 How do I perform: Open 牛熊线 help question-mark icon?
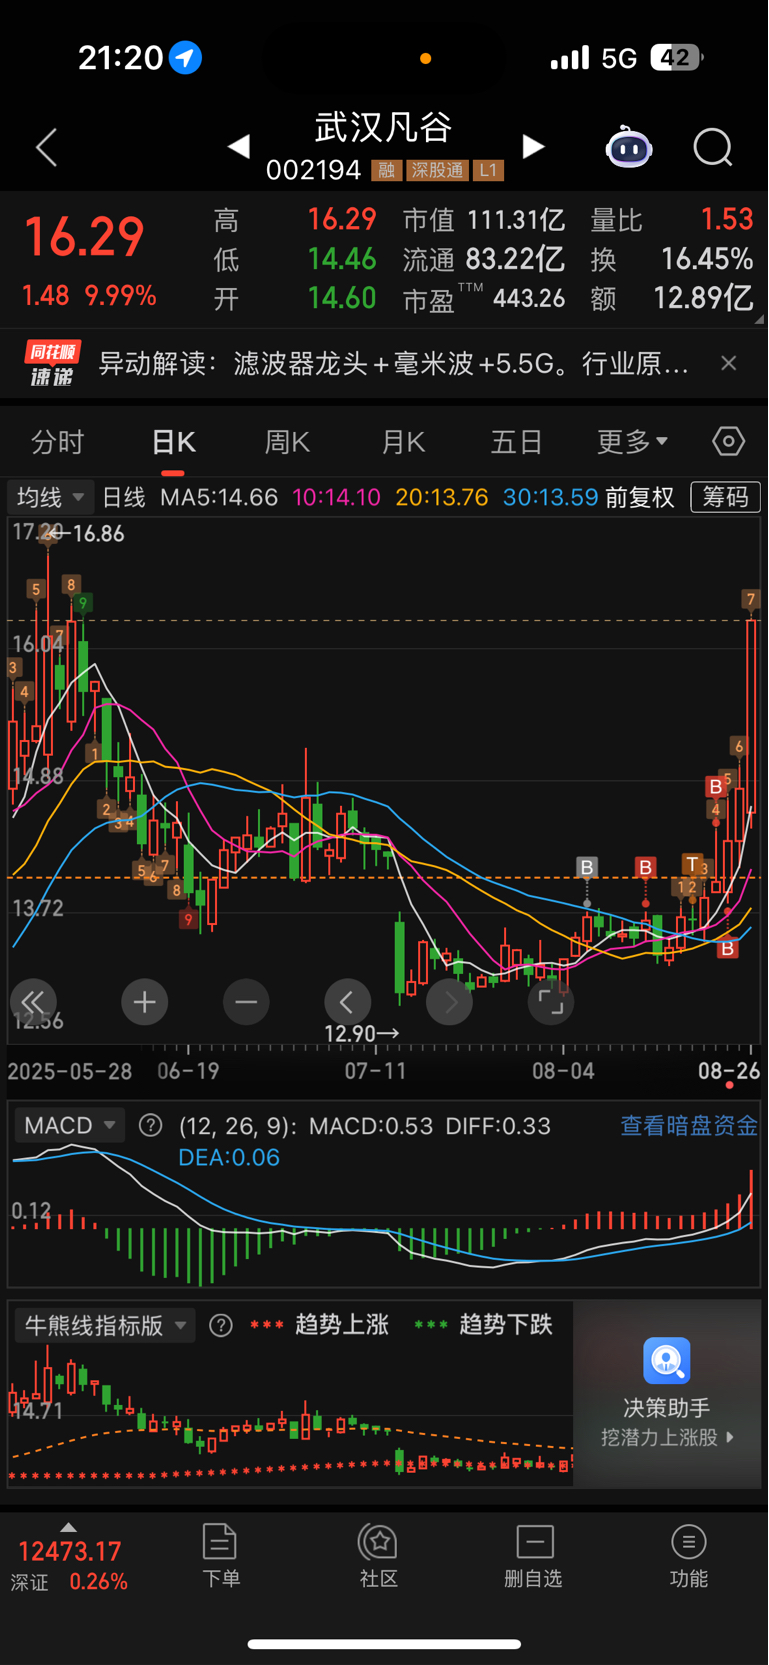(221, 1326)
